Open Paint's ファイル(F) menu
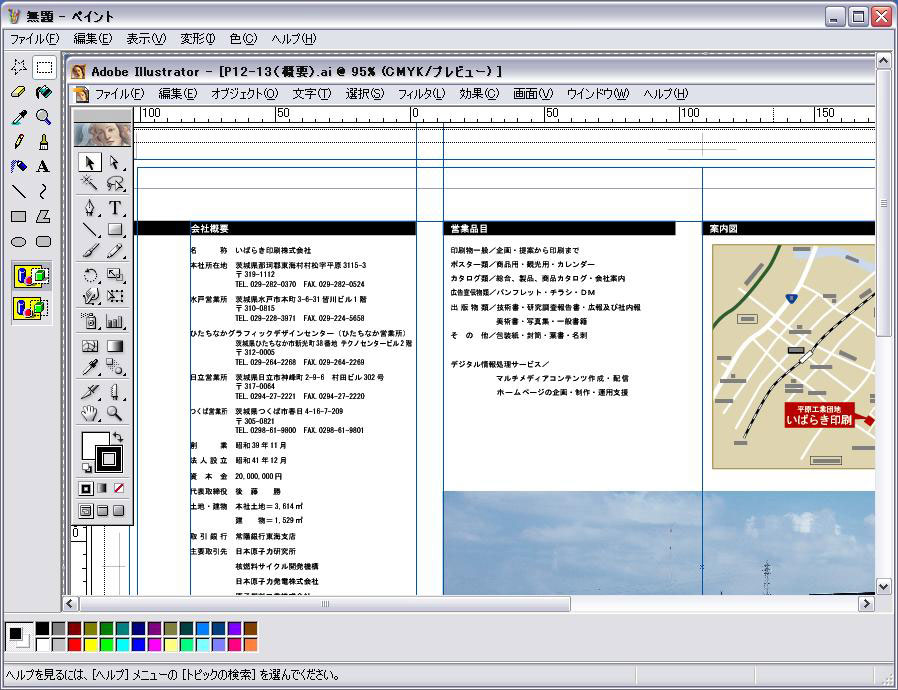This screenshot has width=898, height=690. pyautogui.click(x=35, y=39)
